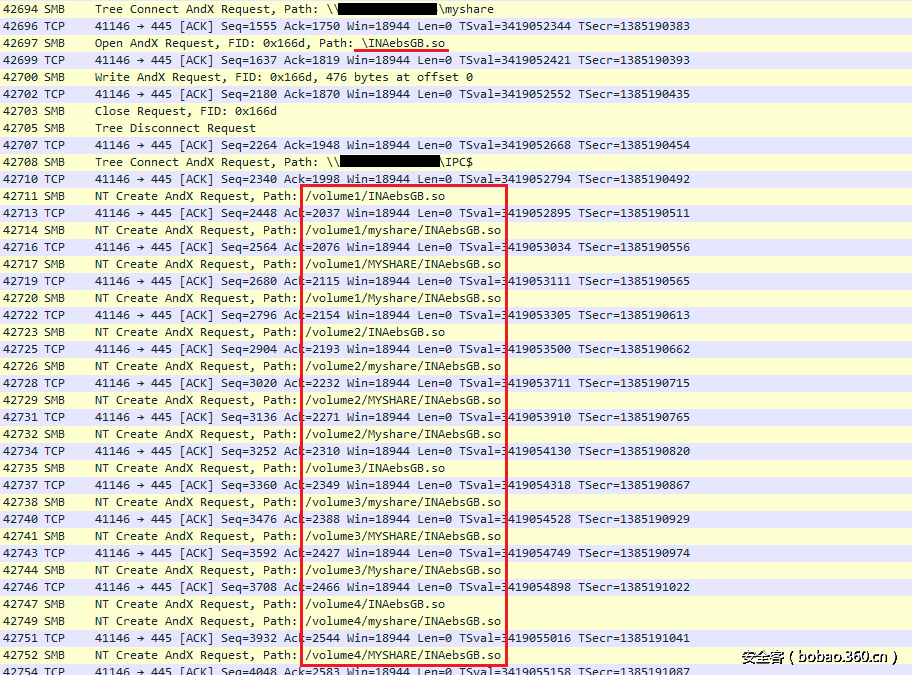Select packet 42708 Tree Connect IPC$ request
Image resolution: width=912 pixels, height=675 pixels.
456,162
